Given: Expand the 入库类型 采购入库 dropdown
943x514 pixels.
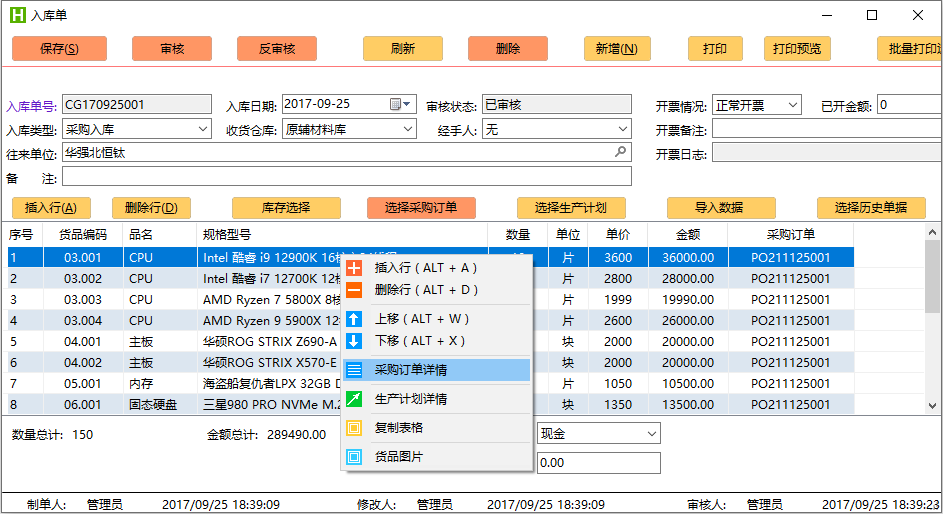Looking at the screenshot, I should click(203, 129).
